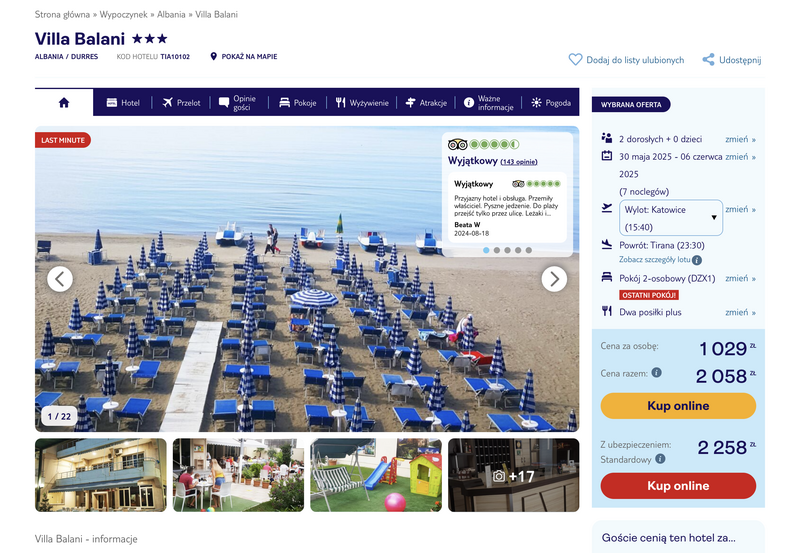Click the red Kup online button
The width and height of the screenshot is (800, 553).
(678, 486)
